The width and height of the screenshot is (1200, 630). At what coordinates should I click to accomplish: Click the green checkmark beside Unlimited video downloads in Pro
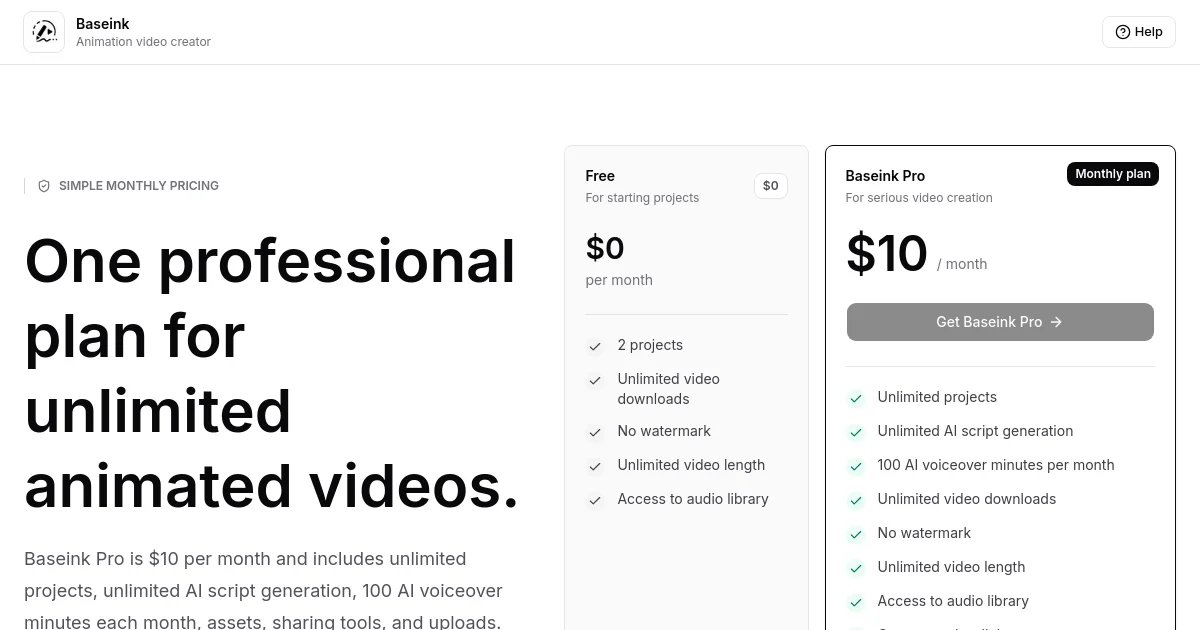(856, 500)
